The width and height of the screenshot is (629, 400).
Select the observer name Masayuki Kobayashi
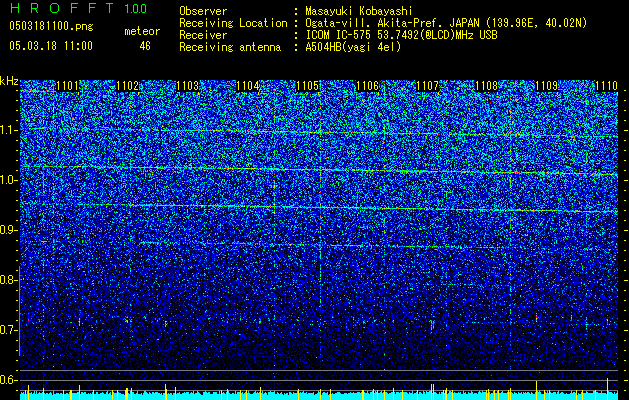coord(358,11)
